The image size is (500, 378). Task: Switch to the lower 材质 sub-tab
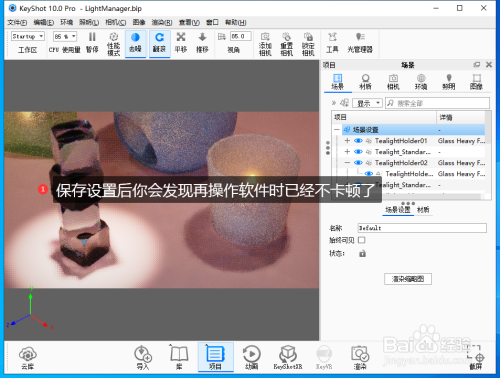[423, 210]
